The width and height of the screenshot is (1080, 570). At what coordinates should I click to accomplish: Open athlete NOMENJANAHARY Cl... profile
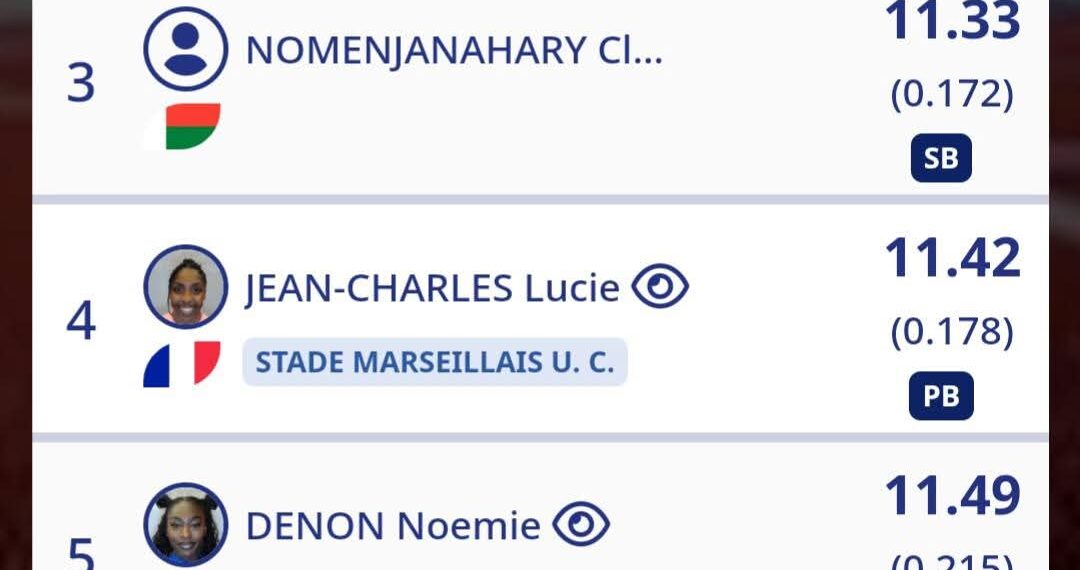454,50
